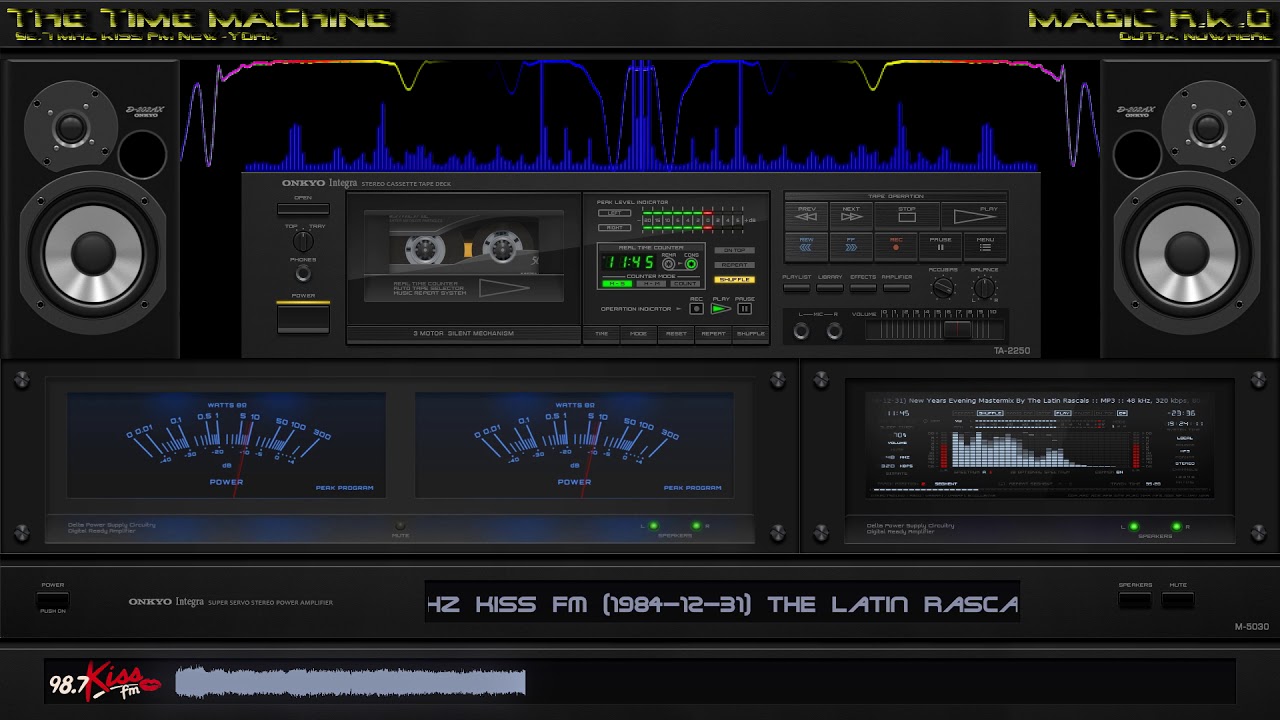The height and width of the screenshot is (720, 1280).
Task: Toggle the green CONS counter knob
Action: coord(691,264)
